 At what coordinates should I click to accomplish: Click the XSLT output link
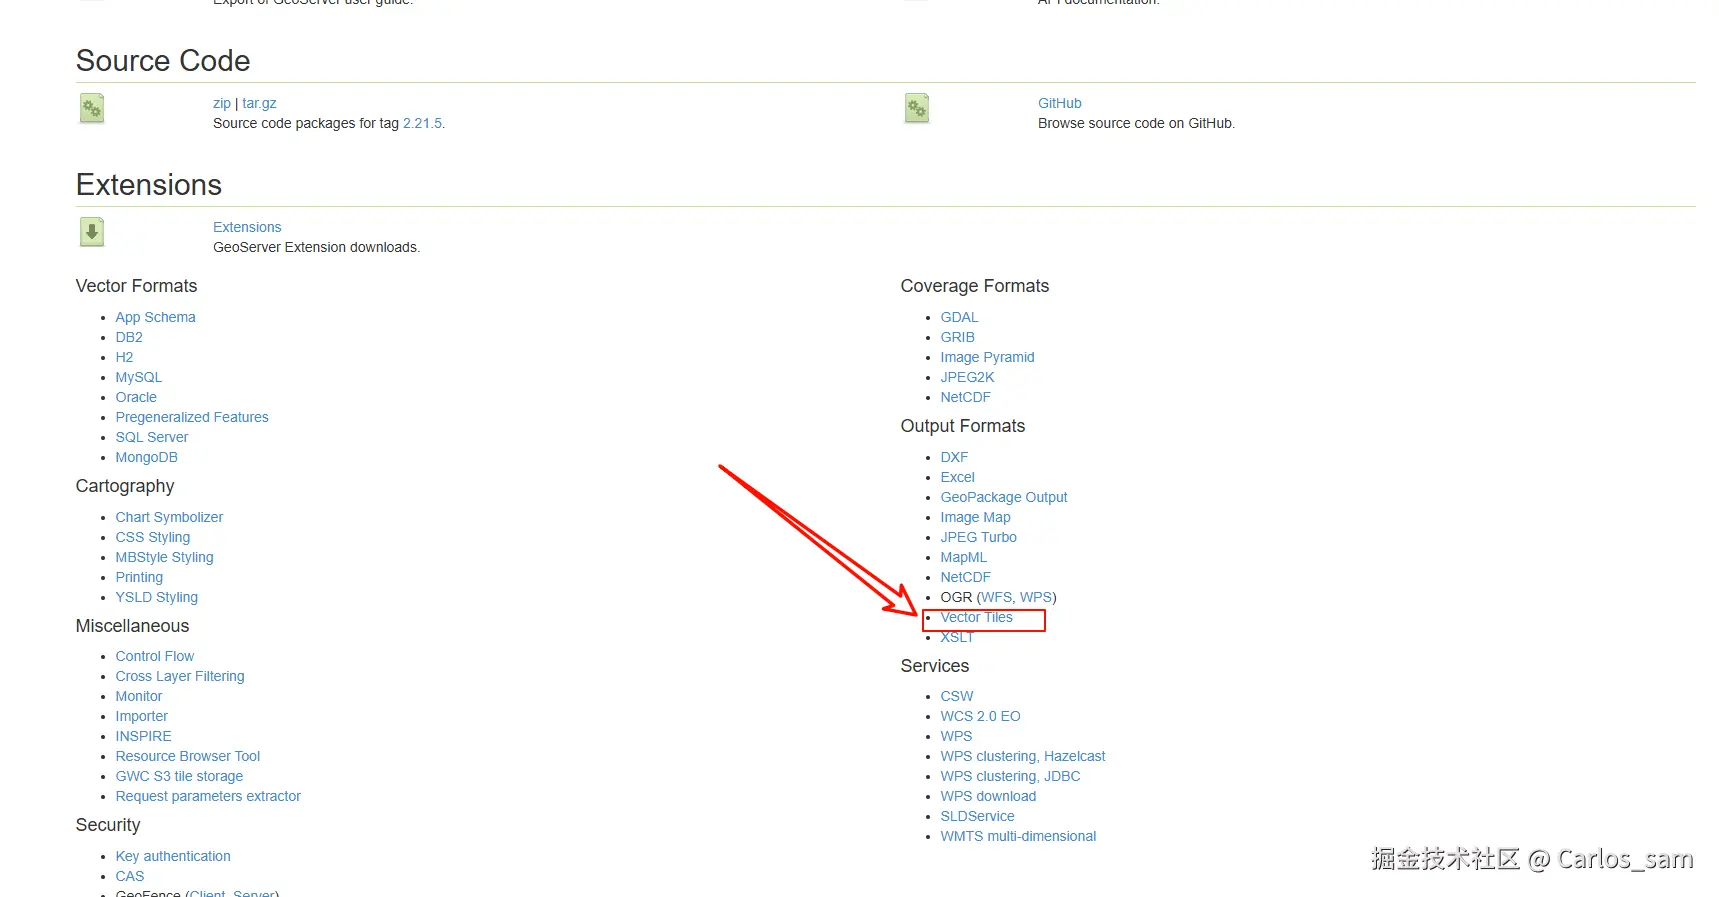pyautogui.click(x=956, y=637)
